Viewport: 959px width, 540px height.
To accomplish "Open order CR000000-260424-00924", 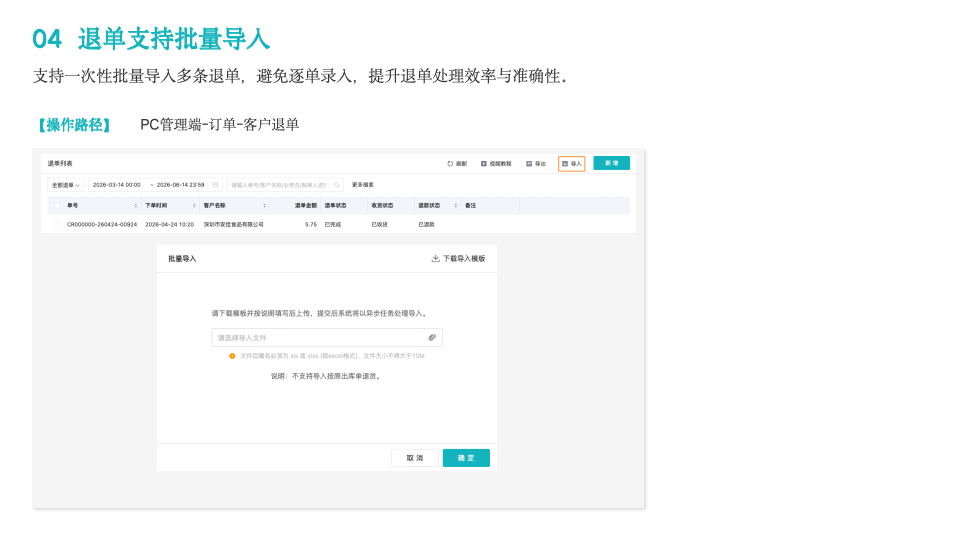I will point(102,224).
